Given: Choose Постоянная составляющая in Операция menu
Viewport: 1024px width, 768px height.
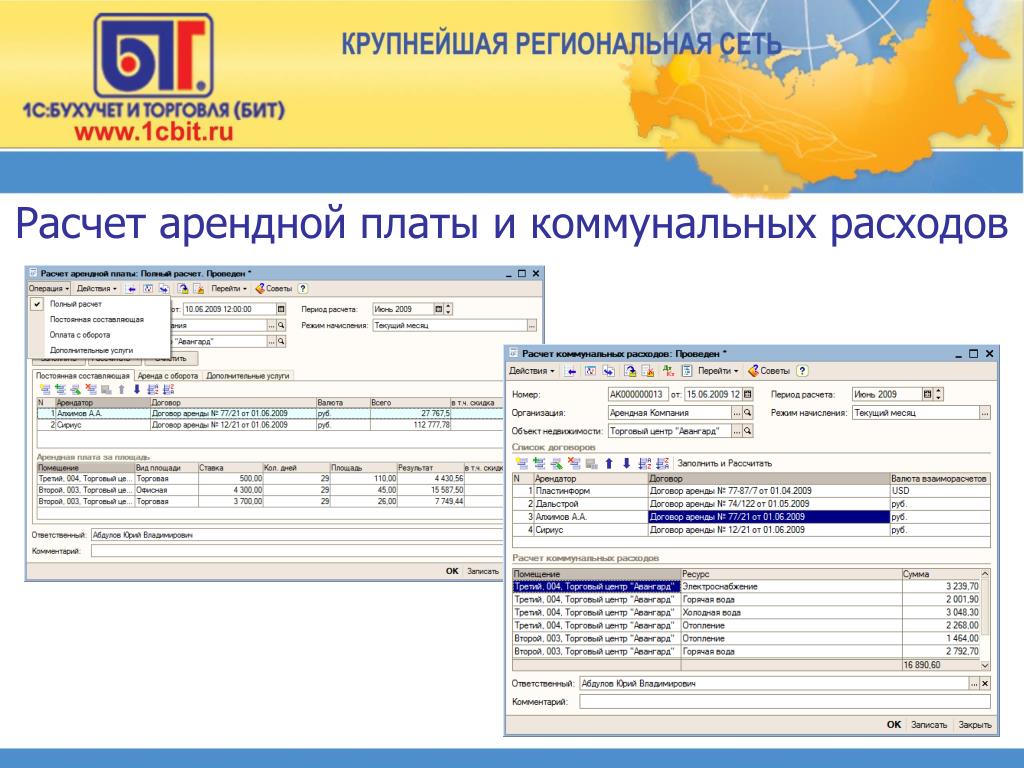Looking at the screenshot, I should 97,320.
